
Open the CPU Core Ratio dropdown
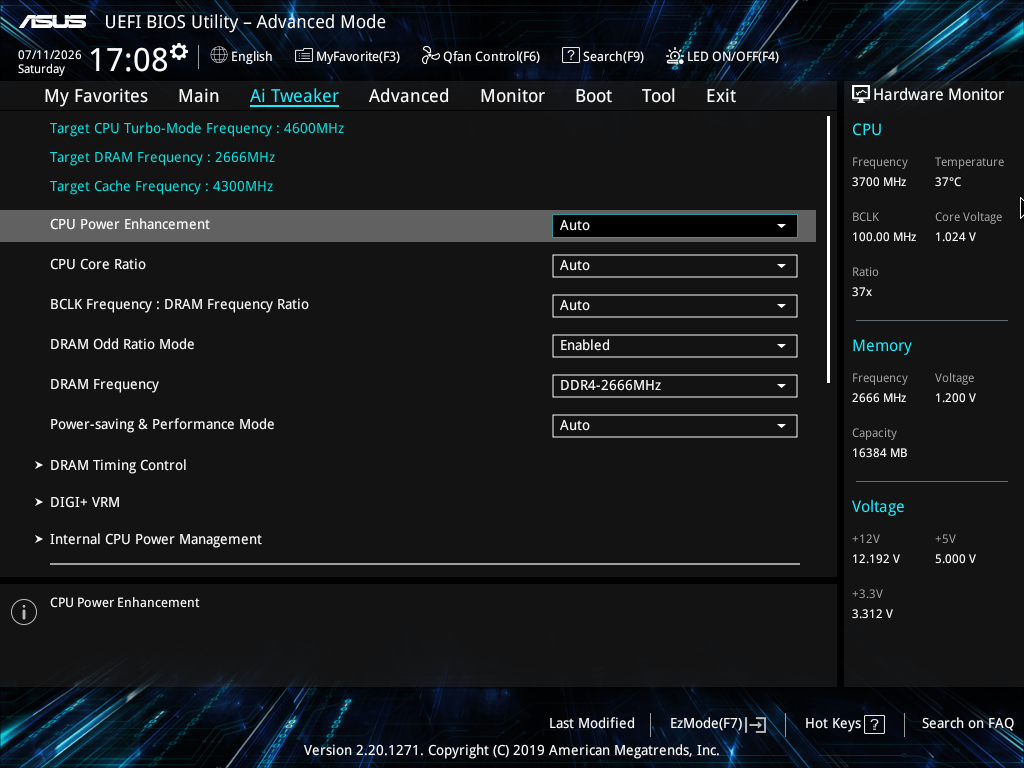click(x=675, y=266)
